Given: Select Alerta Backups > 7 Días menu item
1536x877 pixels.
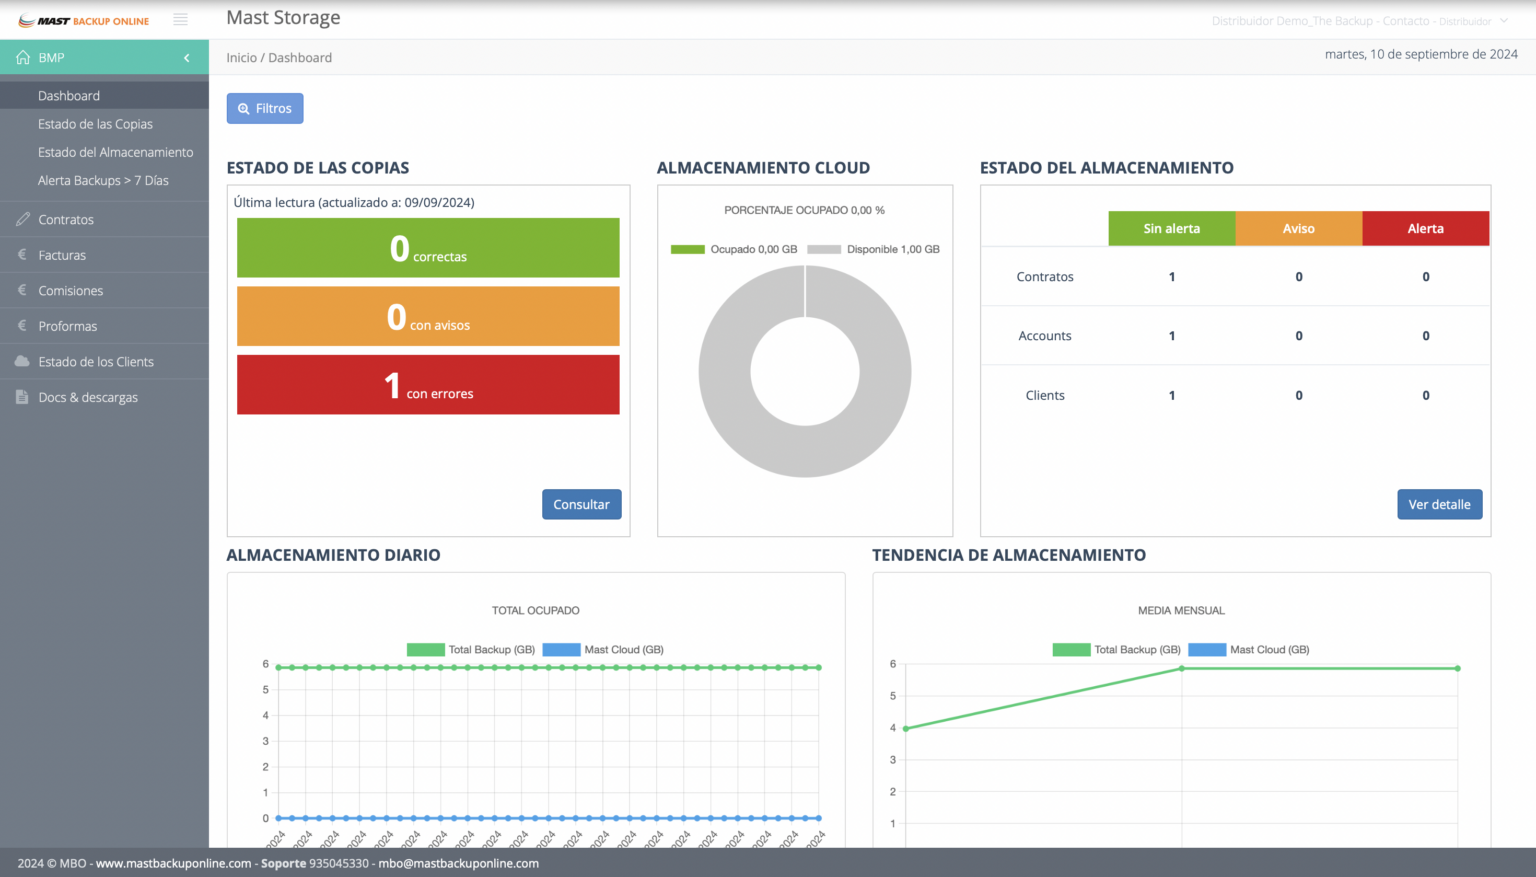Looking at the screenshot, I should pyautogui.click(x=103, y=181).
